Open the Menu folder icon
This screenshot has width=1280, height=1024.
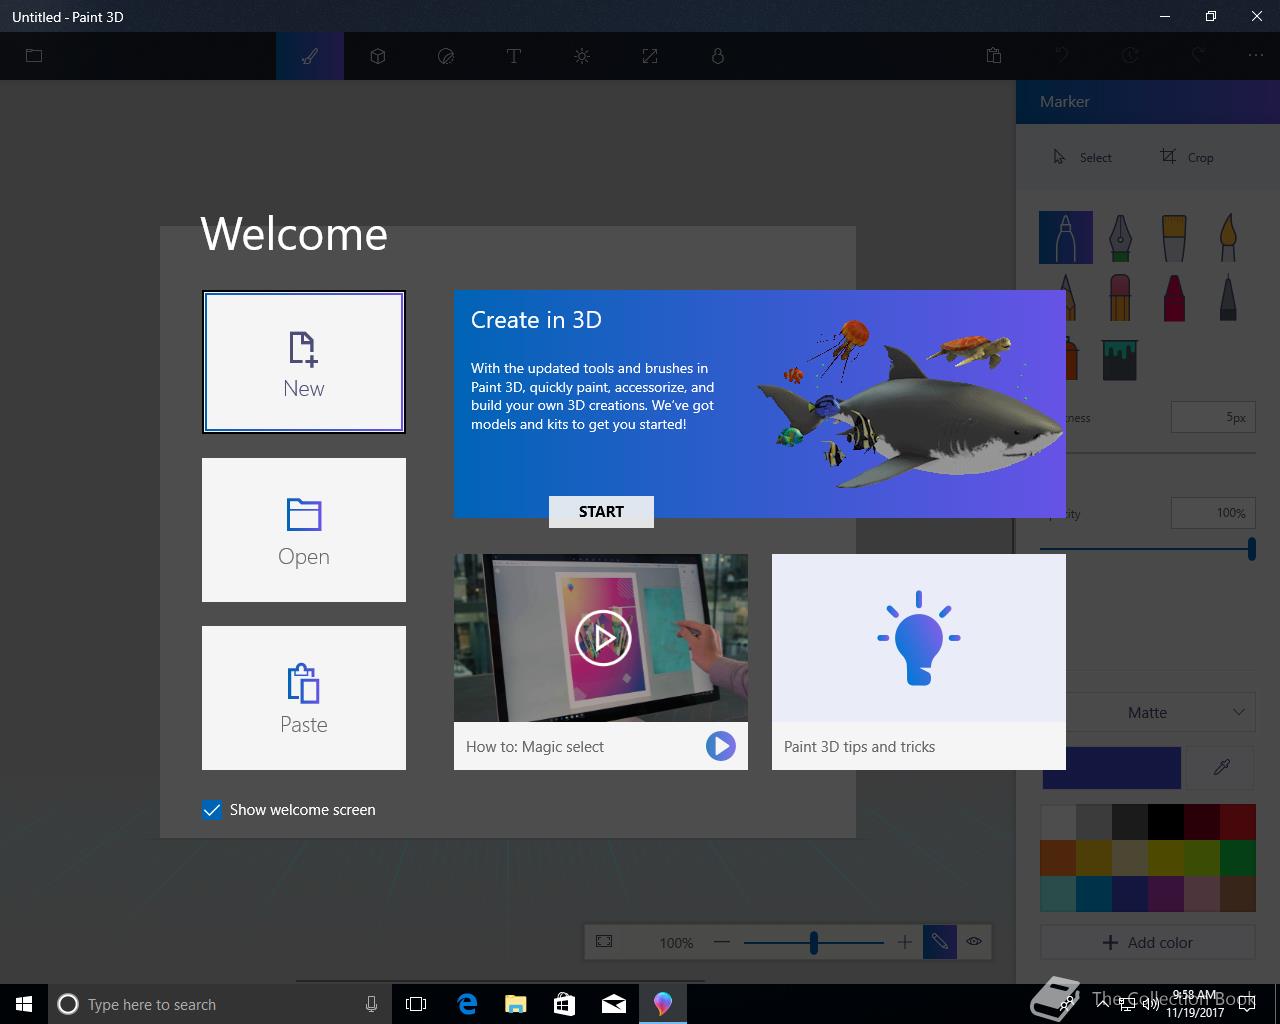click(34, 56)
